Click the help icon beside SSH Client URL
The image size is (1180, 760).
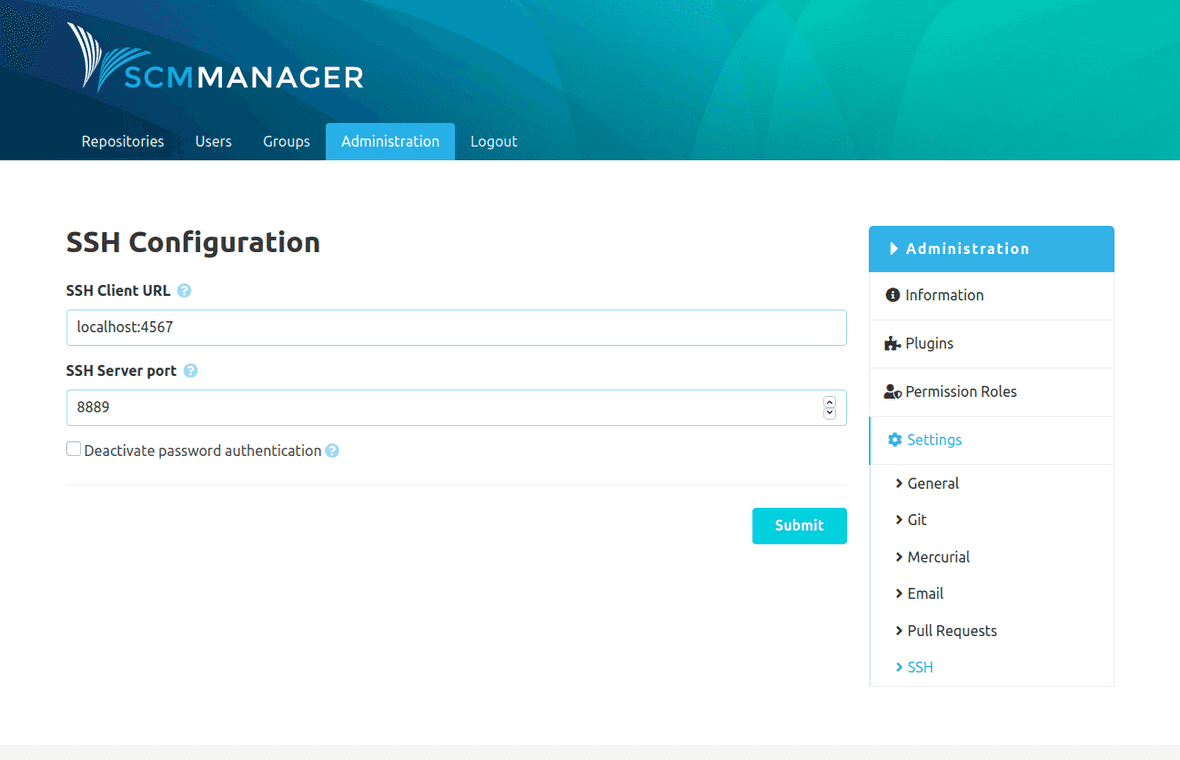pyautogui.click(x=184, y=290)
